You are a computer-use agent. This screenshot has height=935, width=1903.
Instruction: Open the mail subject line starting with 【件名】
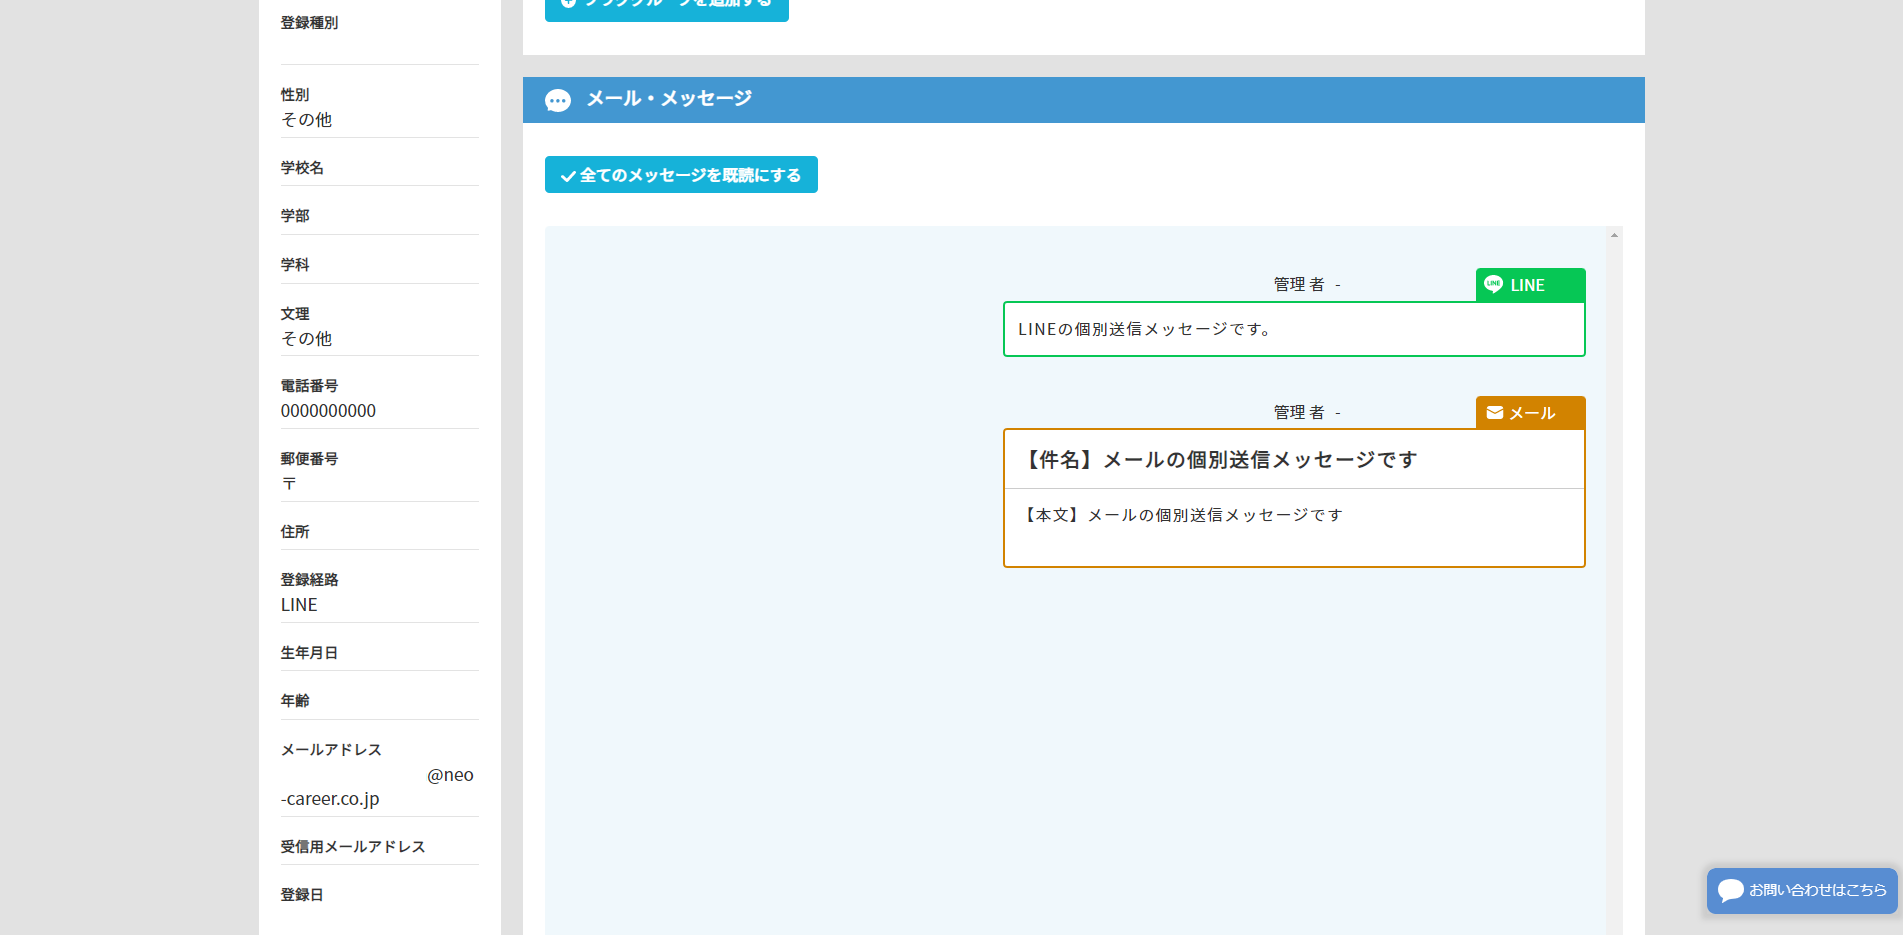[1220, 460]
